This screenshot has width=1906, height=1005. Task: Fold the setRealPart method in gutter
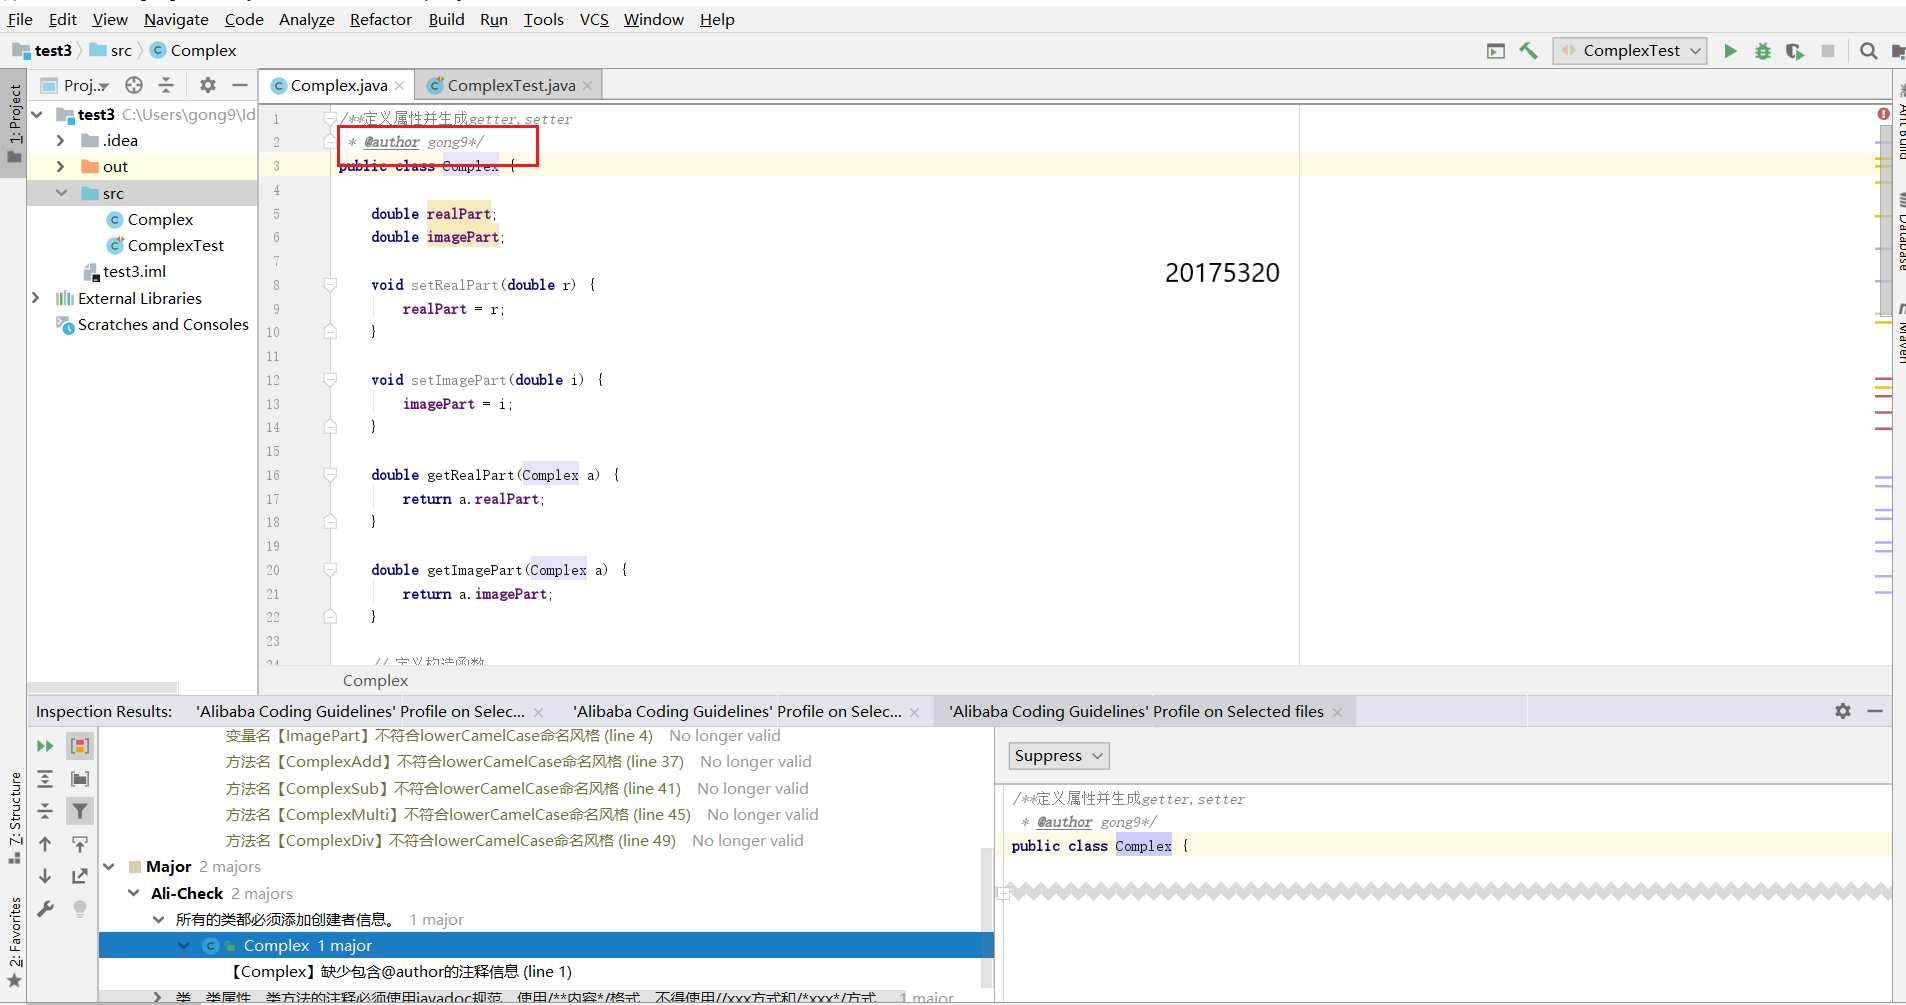(x=330, y=285)
